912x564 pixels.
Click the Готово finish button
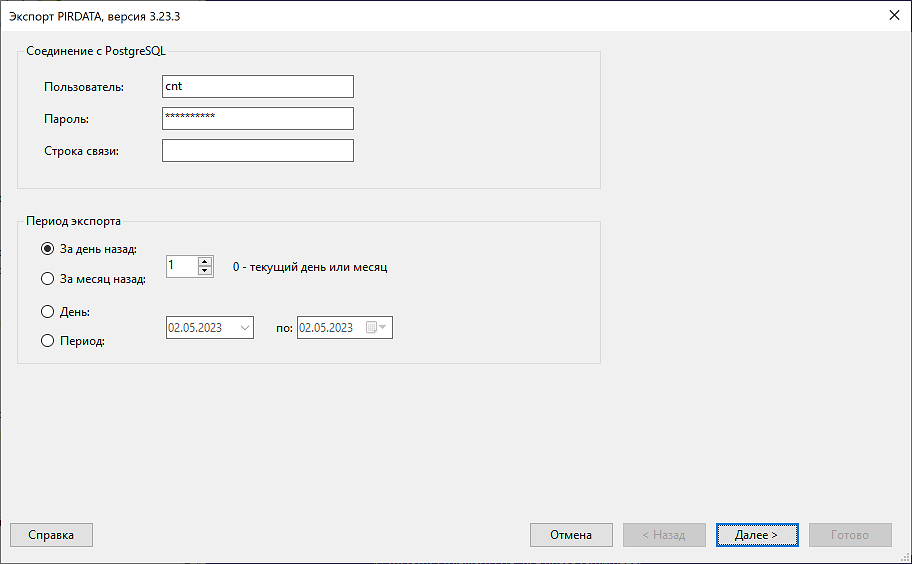coord(850,535)
